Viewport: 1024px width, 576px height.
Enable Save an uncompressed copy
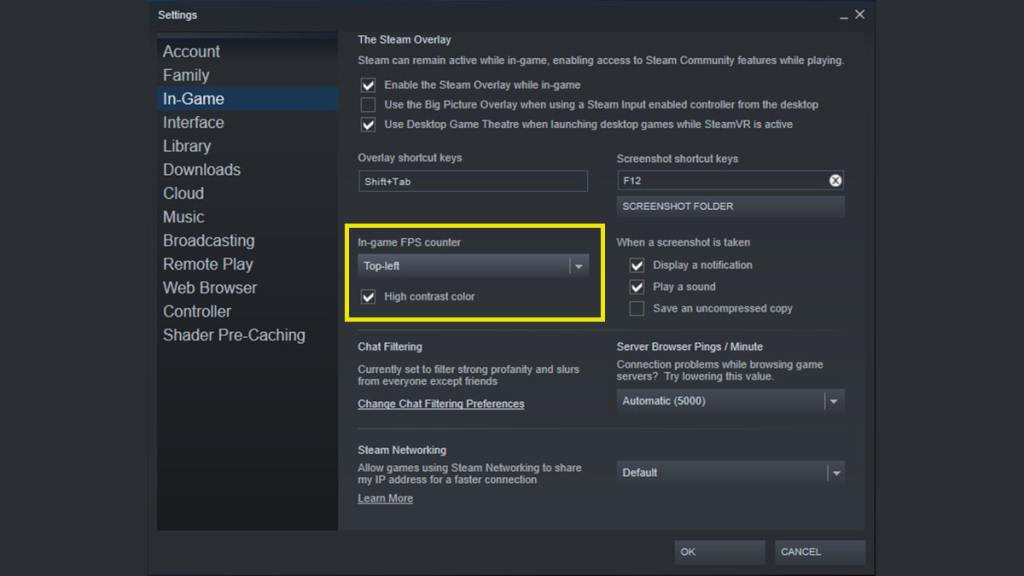click(x=637, y=309)
